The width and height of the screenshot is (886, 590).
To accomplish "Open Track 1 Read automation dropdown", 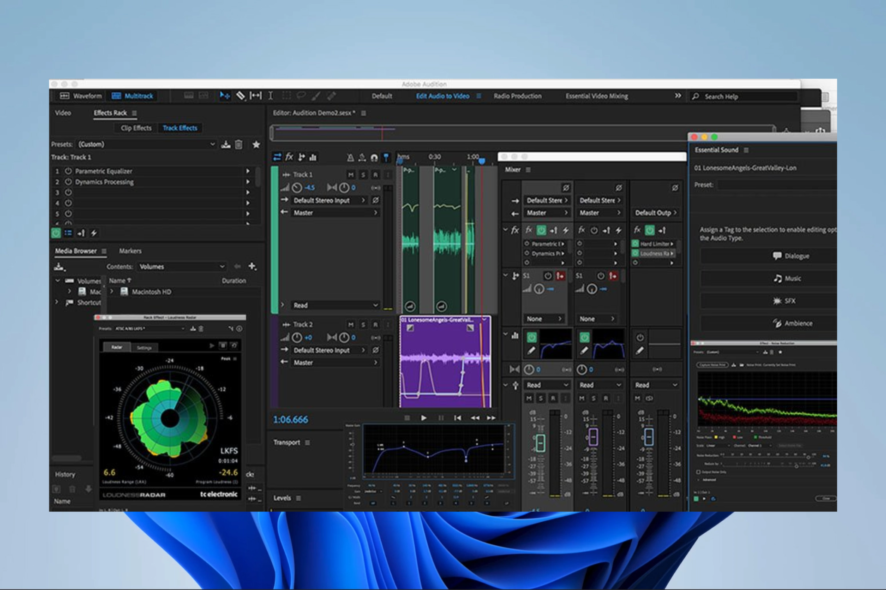I will pos(335,305).
